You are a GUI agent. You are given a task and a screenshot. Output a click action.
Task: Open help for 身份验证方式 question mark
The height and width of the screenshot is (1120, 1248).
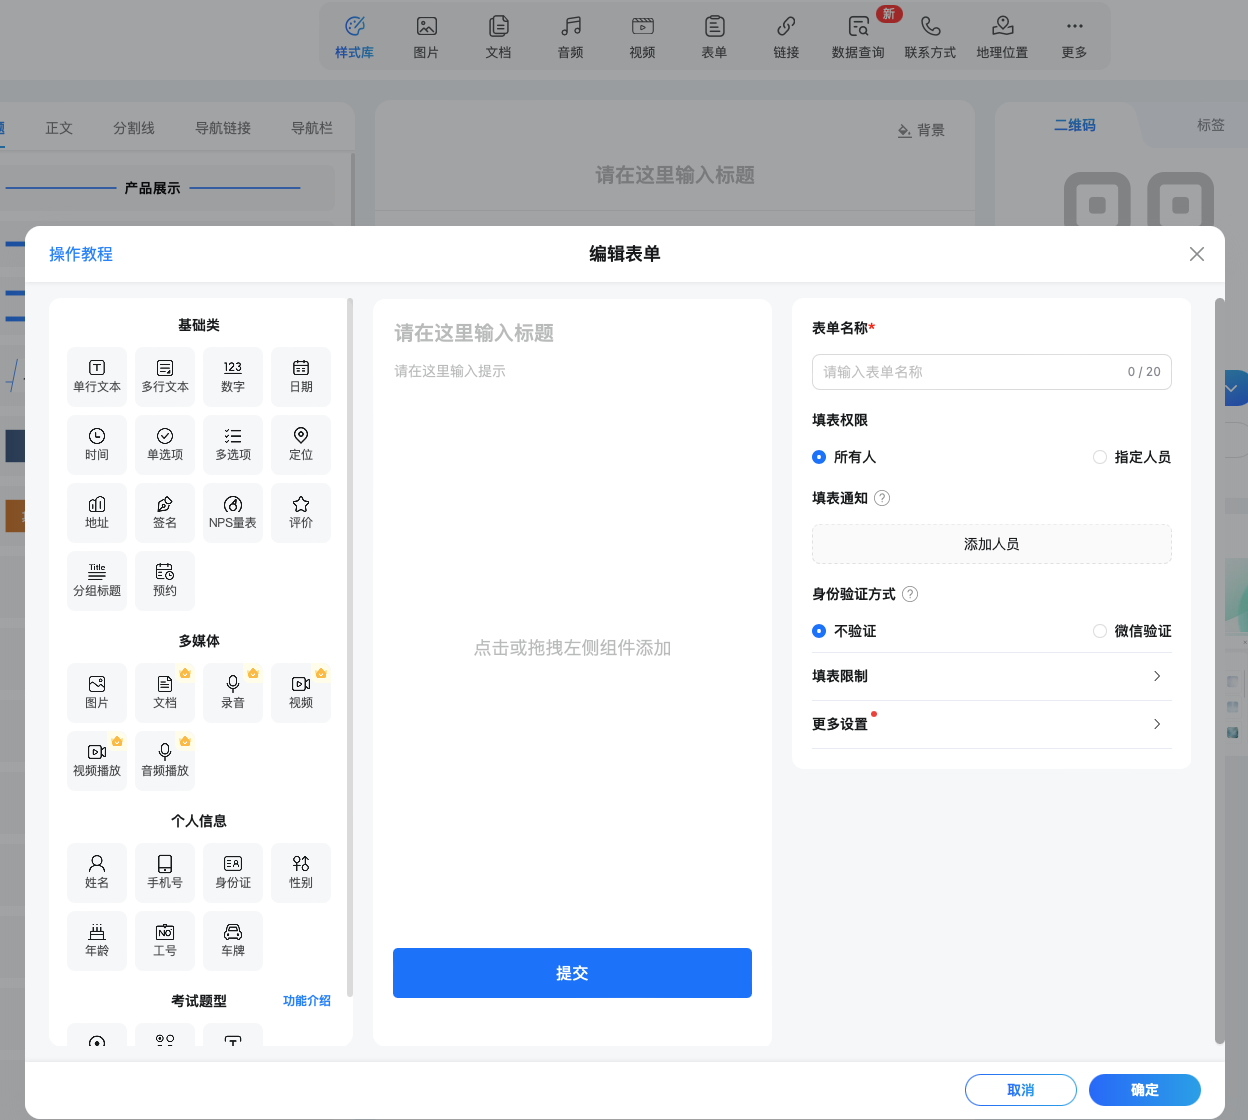(x=910, y=594)
